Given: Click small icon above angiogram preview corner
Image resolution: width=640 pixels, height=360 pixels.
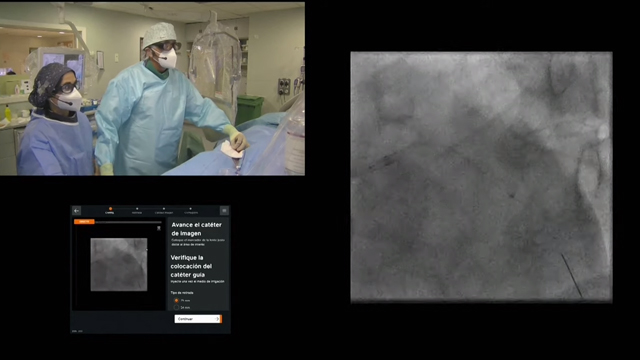Looking at the screenshot, I should (159, 228).
